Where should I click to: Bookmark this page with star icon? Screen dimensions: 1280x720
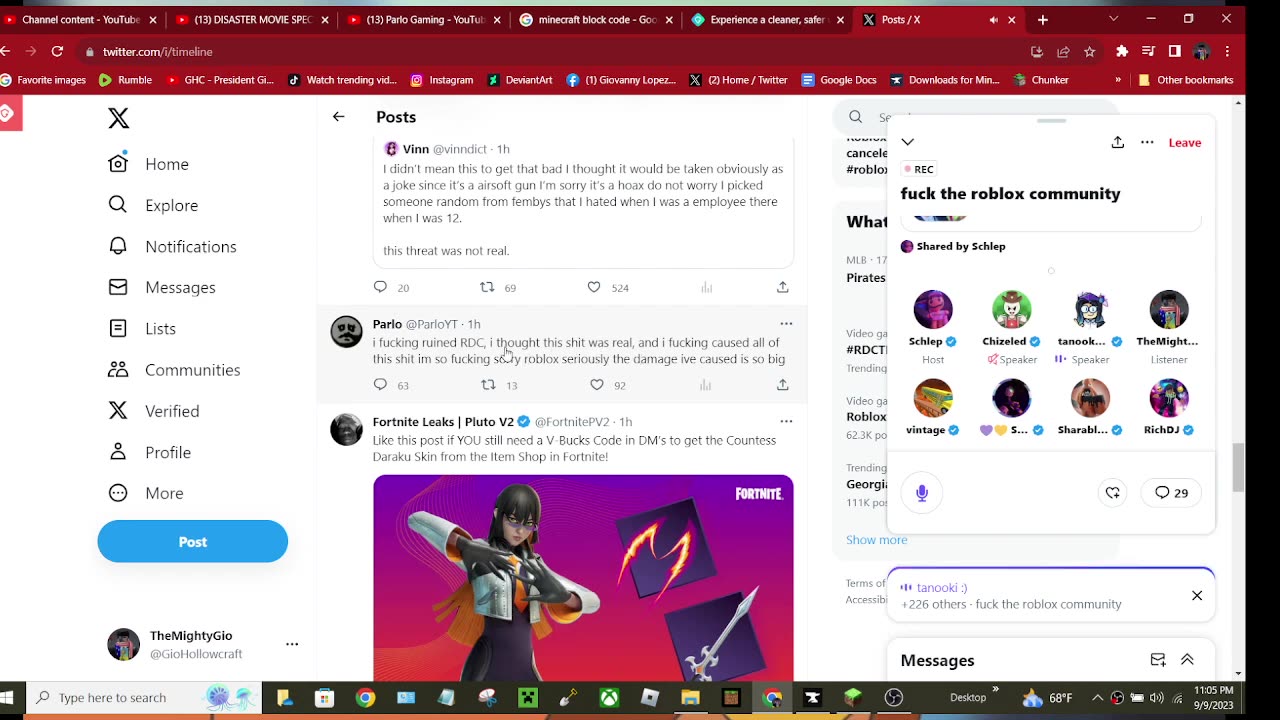coord(1090,52)
